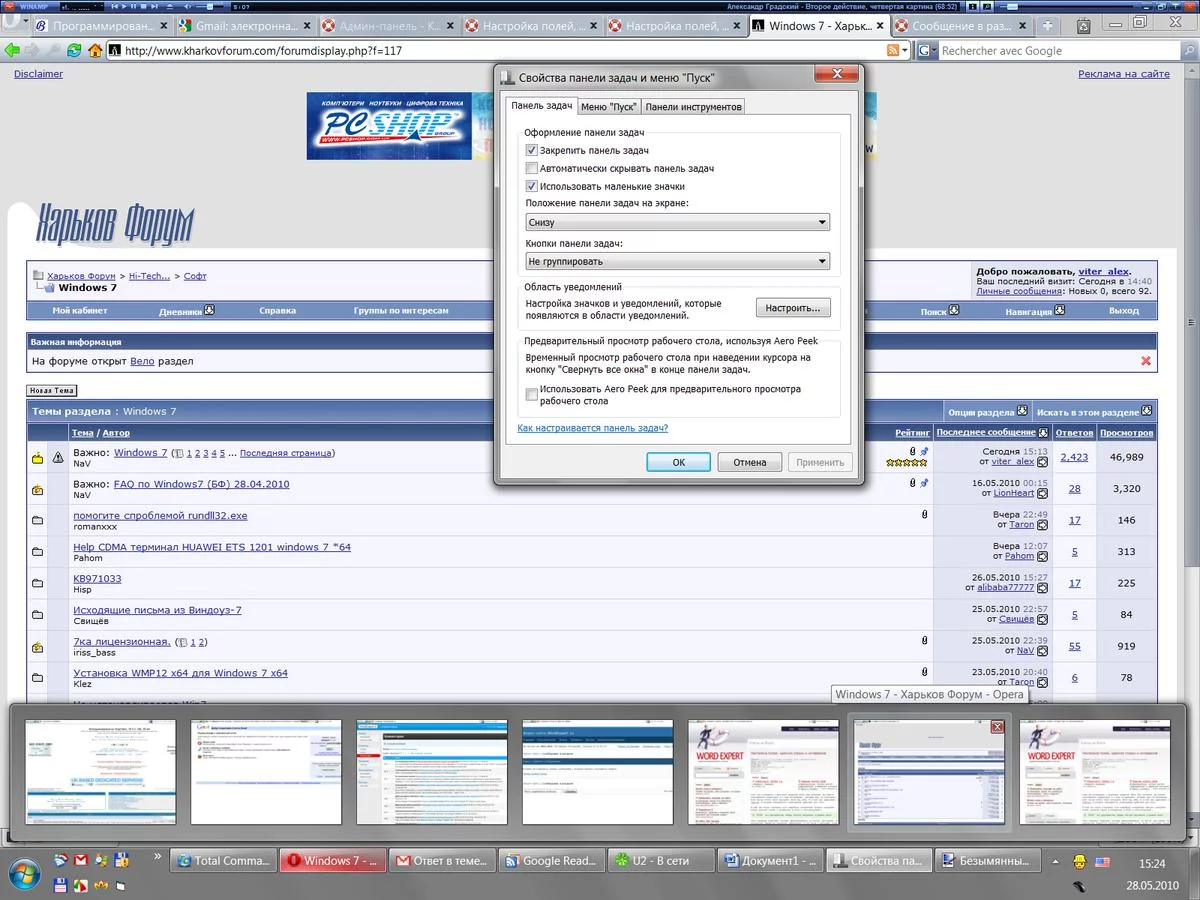Open taskbar position dropdown showing Снизу
Image resolution: width=1200 pixels, height=900 pixels.
pyautogui.click(x=678, y=222)
